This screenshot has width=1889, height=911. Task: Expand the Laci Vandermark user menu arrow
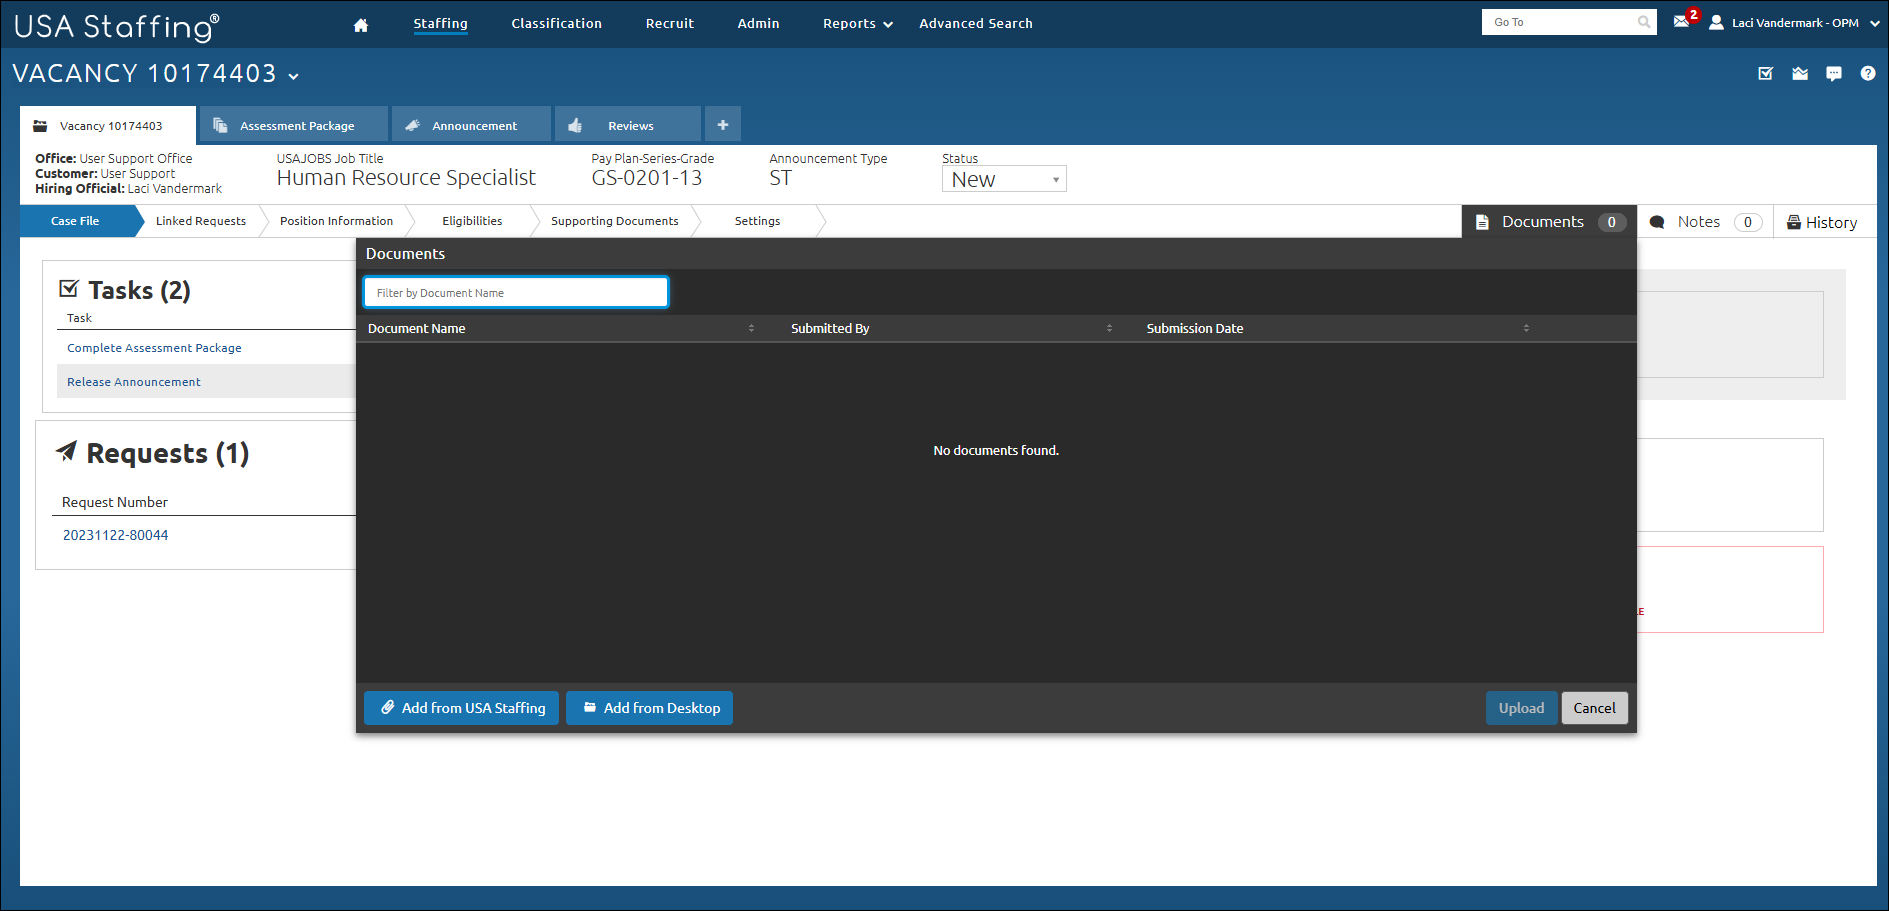(x=1875, y=23)
